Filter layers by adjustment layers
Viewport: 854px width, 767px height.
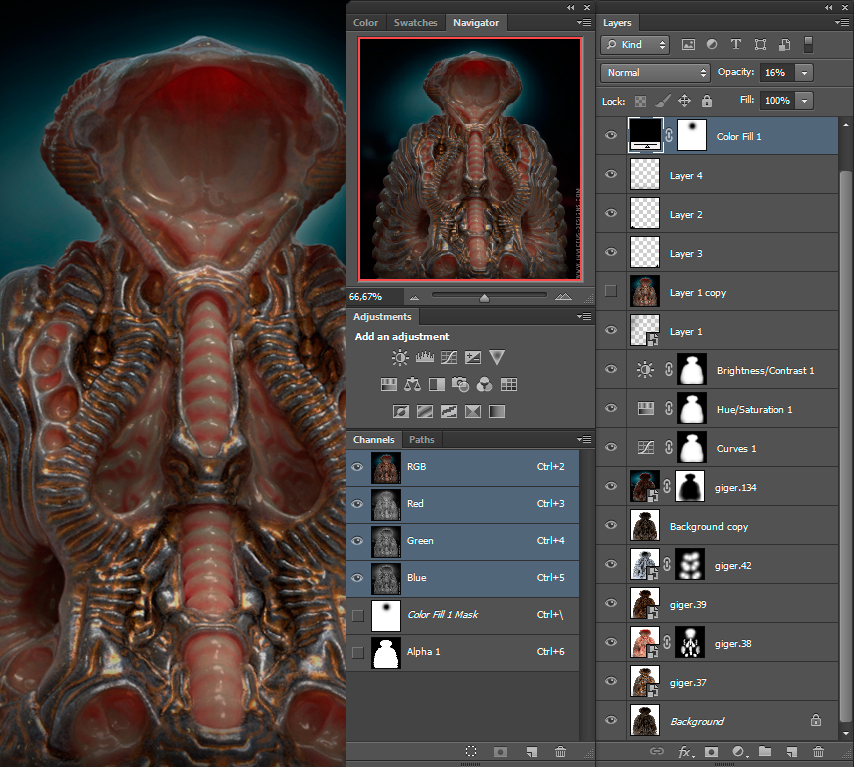[x=712, y=45]
